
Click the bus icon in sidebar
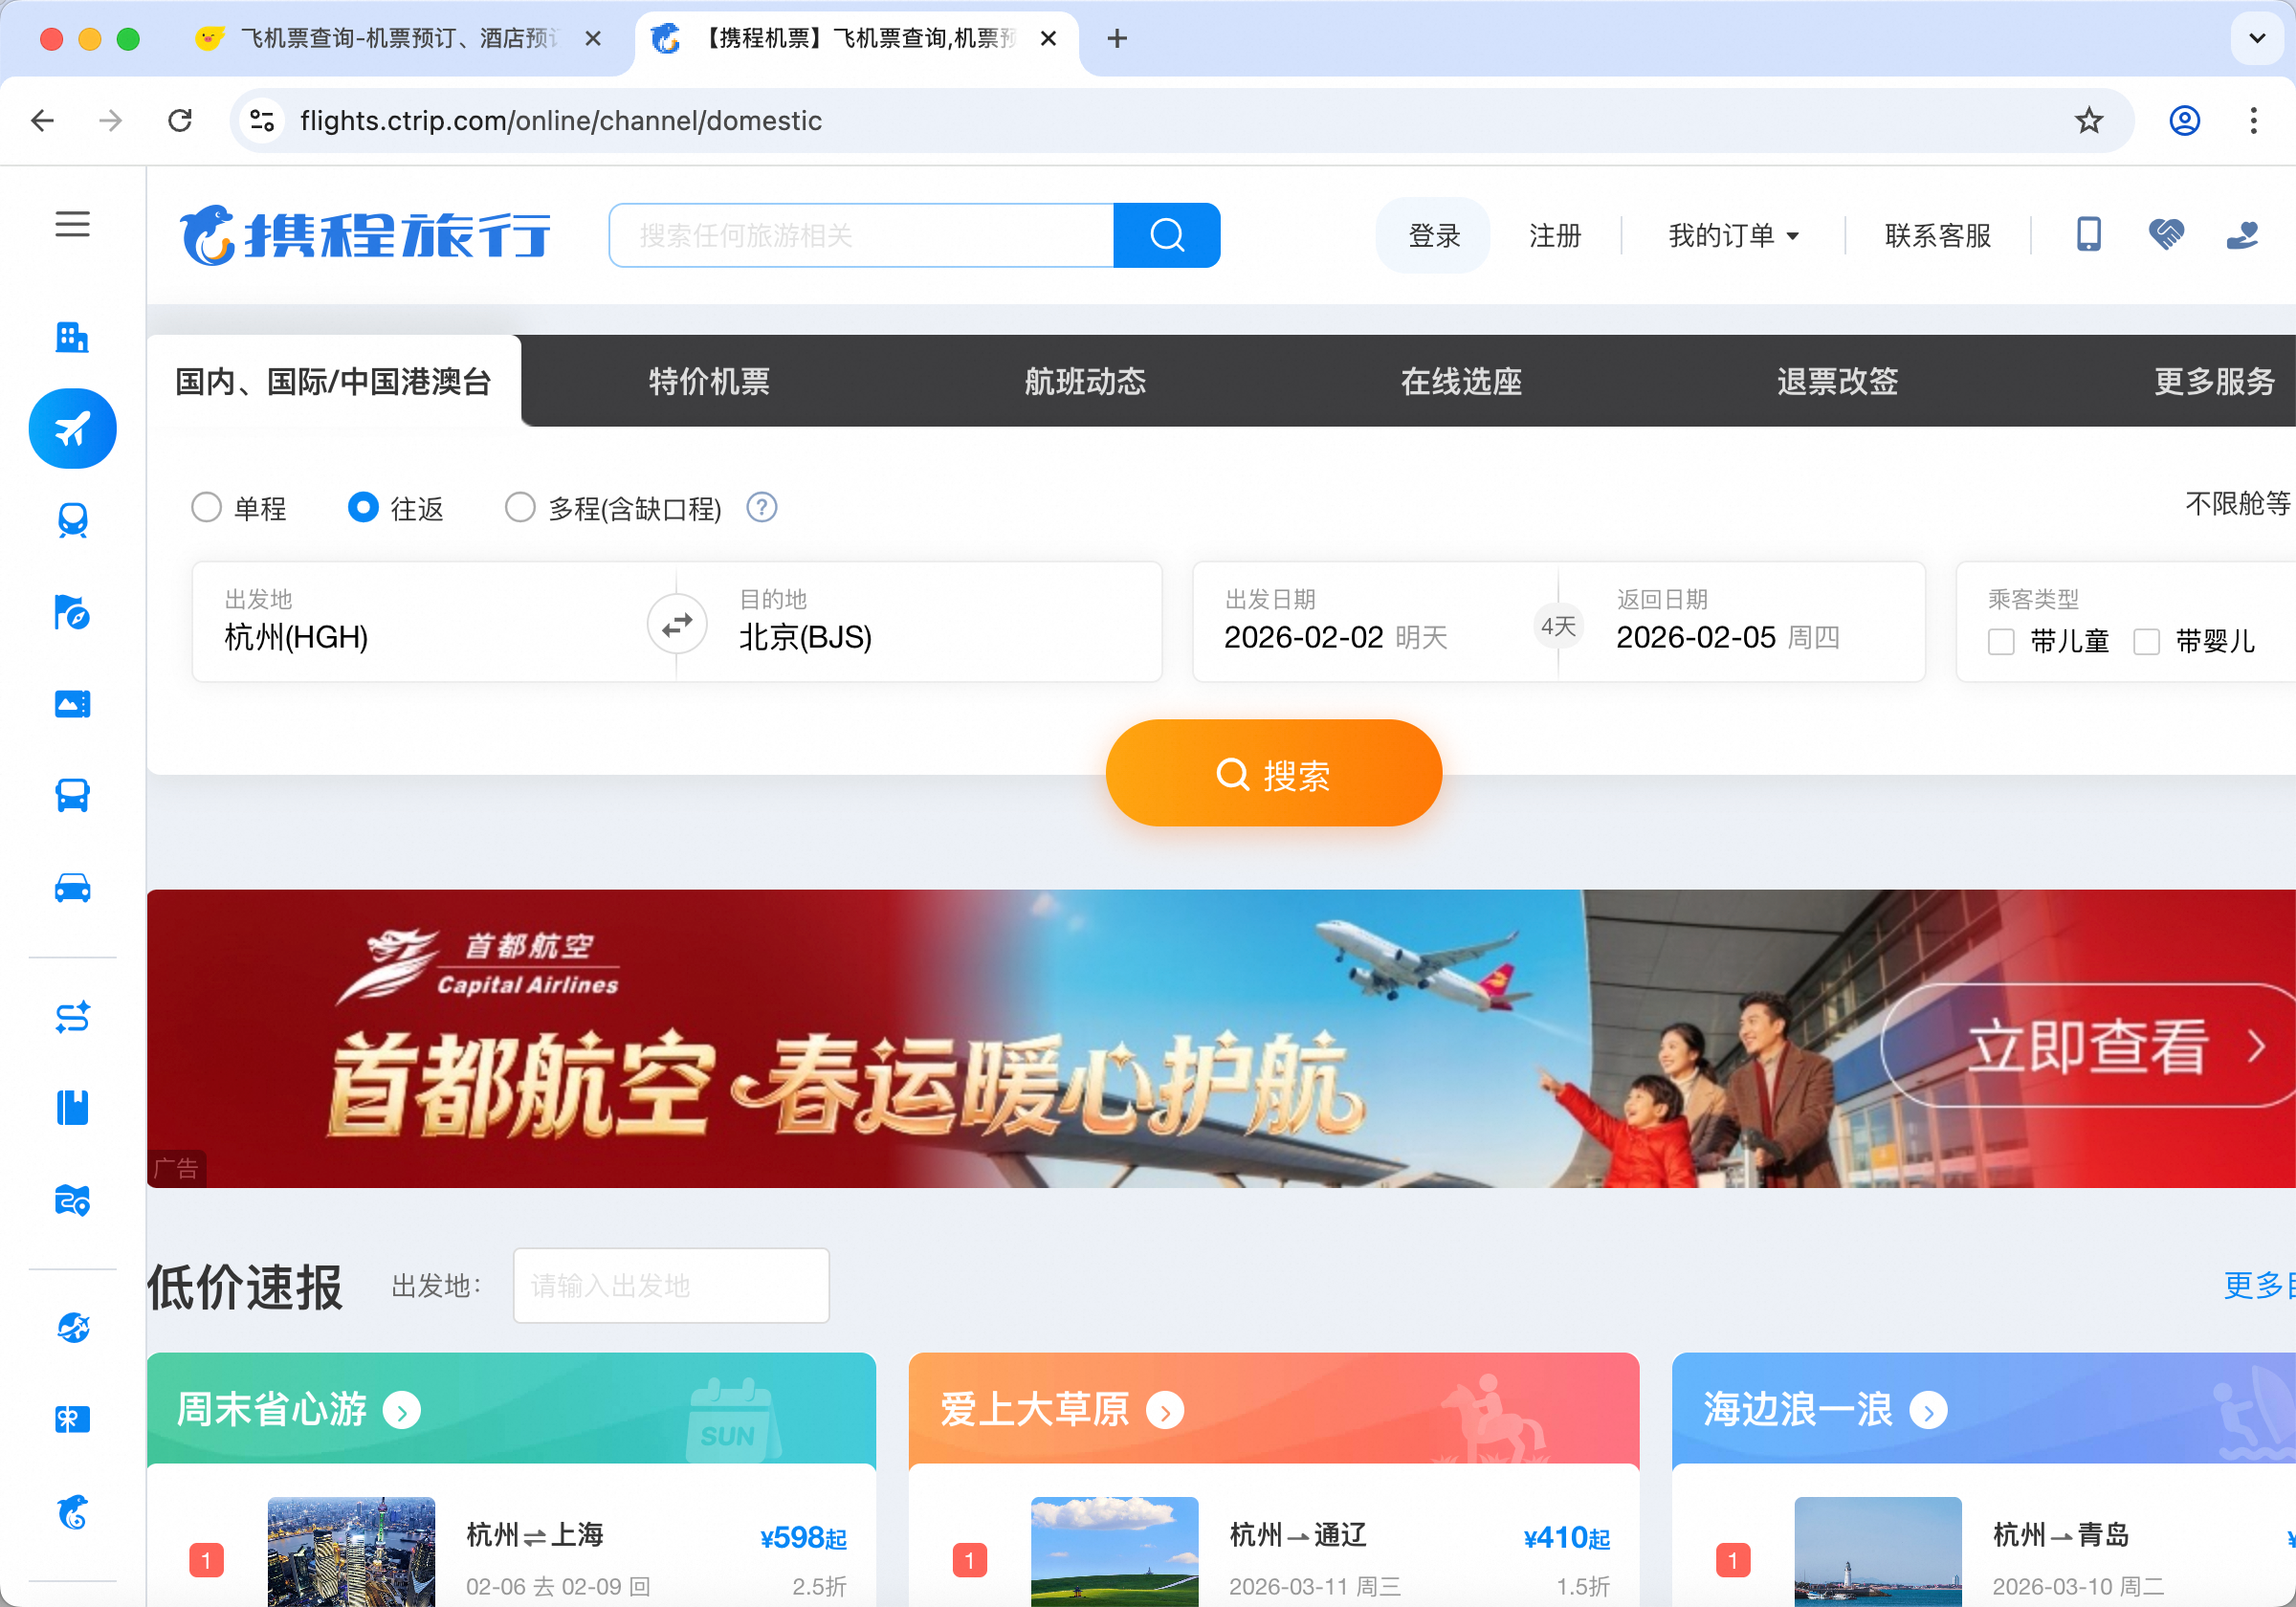click(x=72, y=796)
